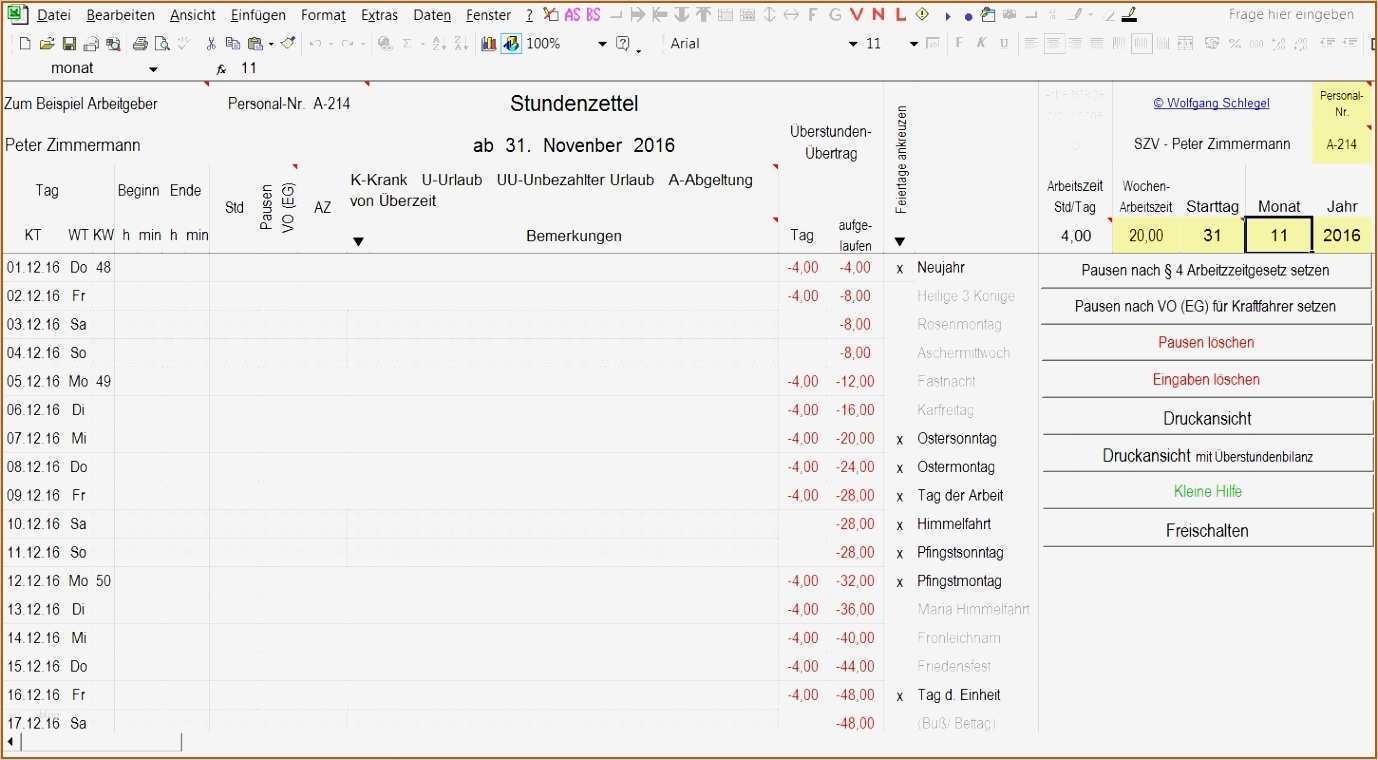Apply underline formatting with the U icon

tap(1003, 43)
